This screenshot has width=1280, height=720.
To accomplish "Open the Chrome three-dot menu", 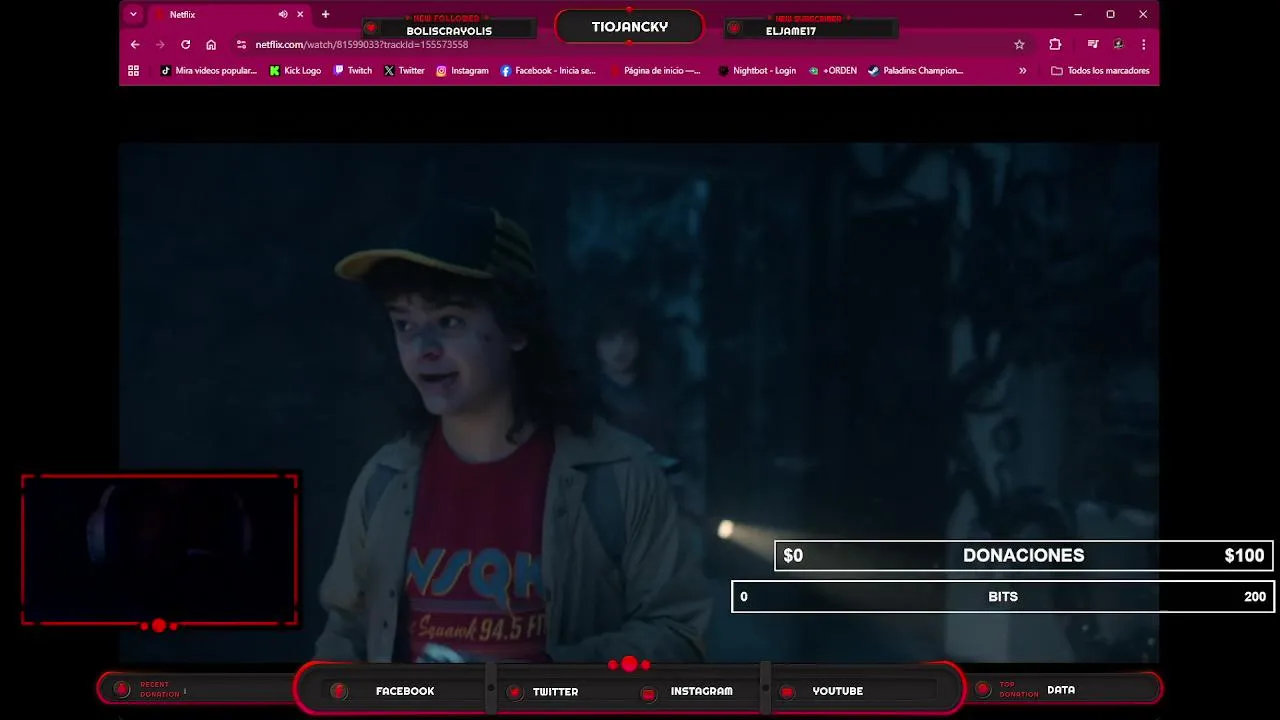I will 1143,44.
